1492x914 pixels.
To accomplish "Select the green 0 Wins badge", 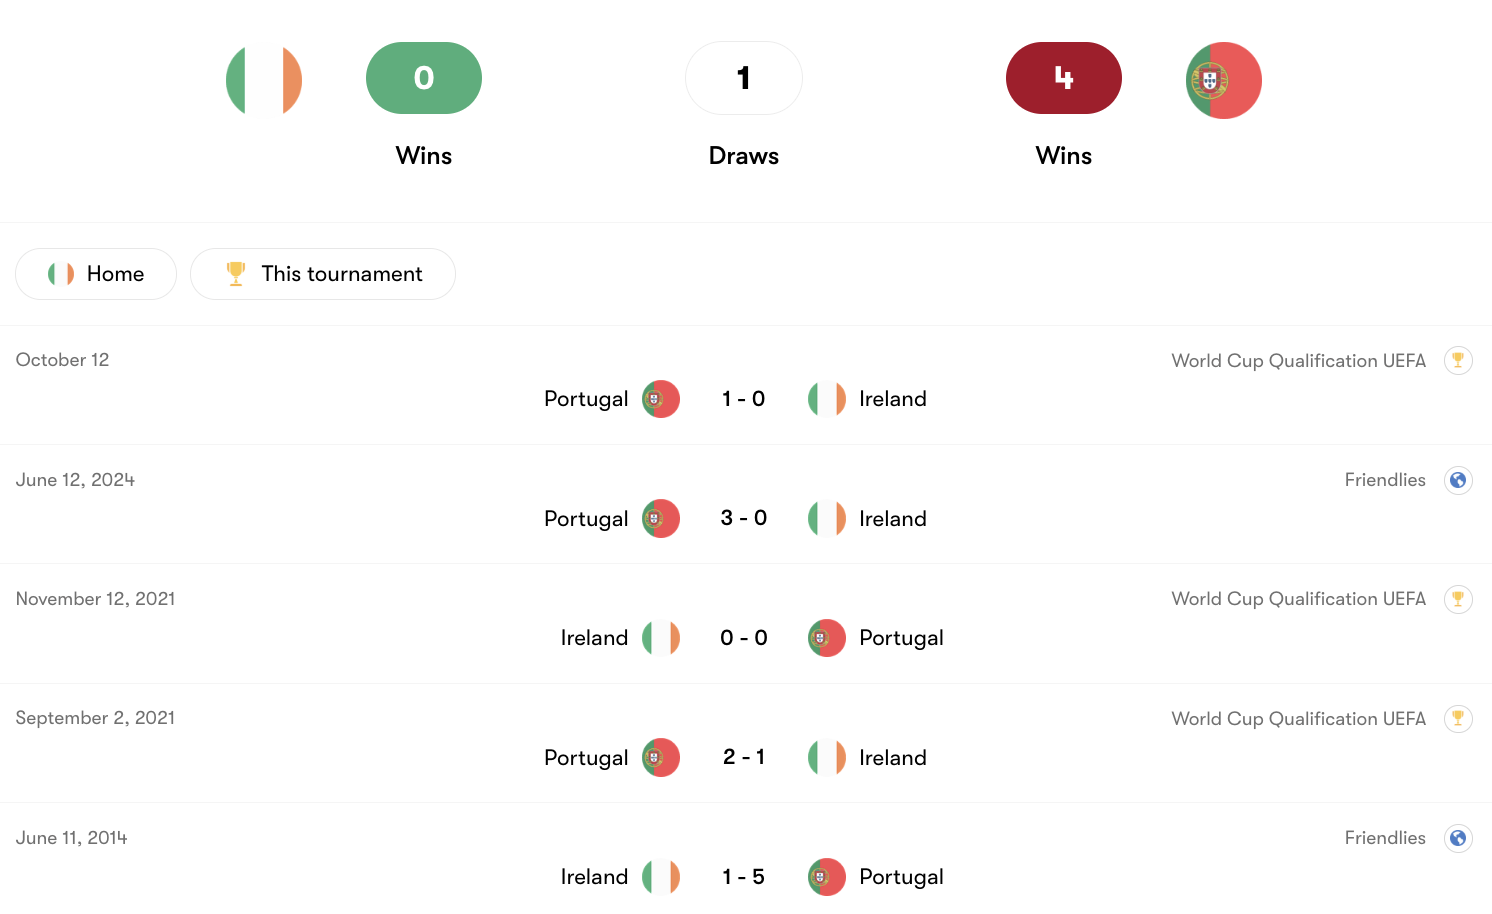I will [x=424, y=78].
